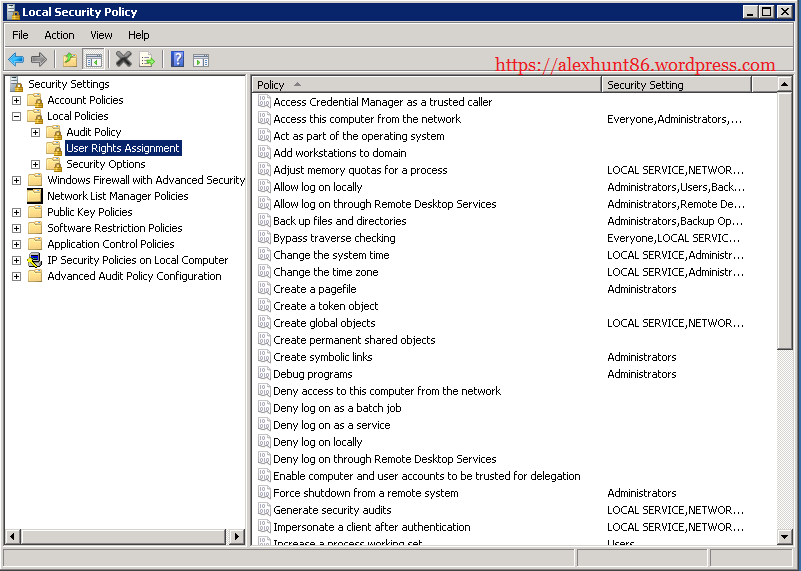Screen dimensions: 801x571
Task: Collapse the Local Policies tree node
Action: 16,116
